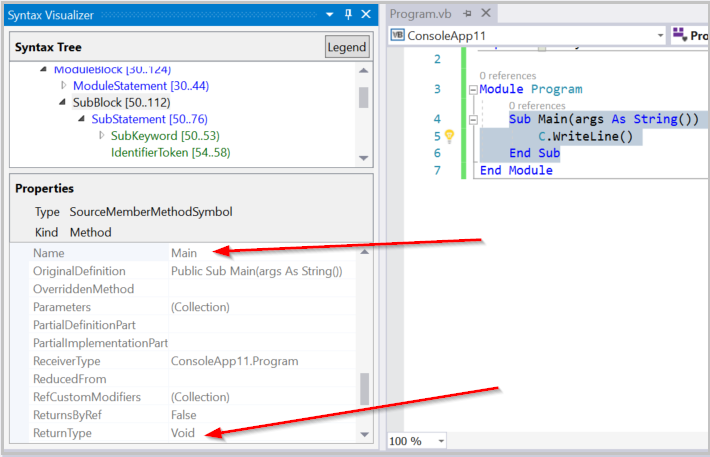Close the Syntax Visualizer panel
Viewport: 710px width, 457px height.
pos(365,14)
